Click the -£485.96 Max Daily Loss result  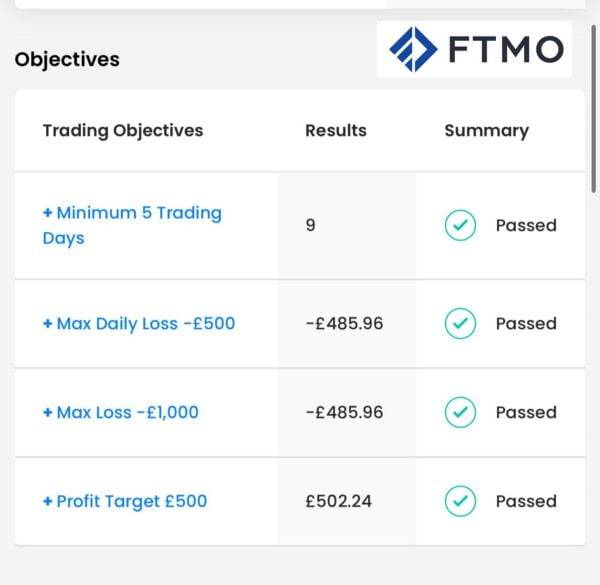(x=344, y=324)
